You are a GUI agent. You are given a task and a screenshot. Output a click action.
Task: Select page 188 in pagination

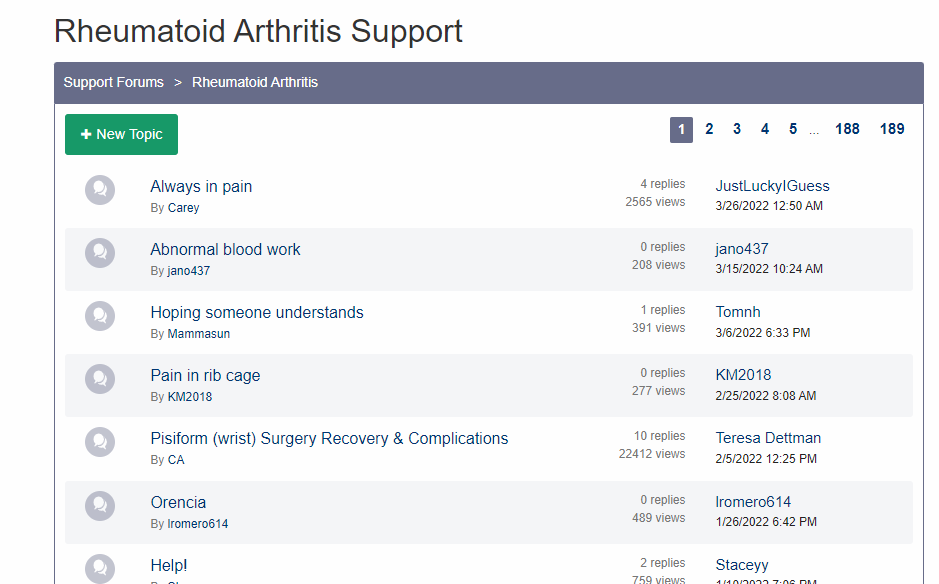847,129
